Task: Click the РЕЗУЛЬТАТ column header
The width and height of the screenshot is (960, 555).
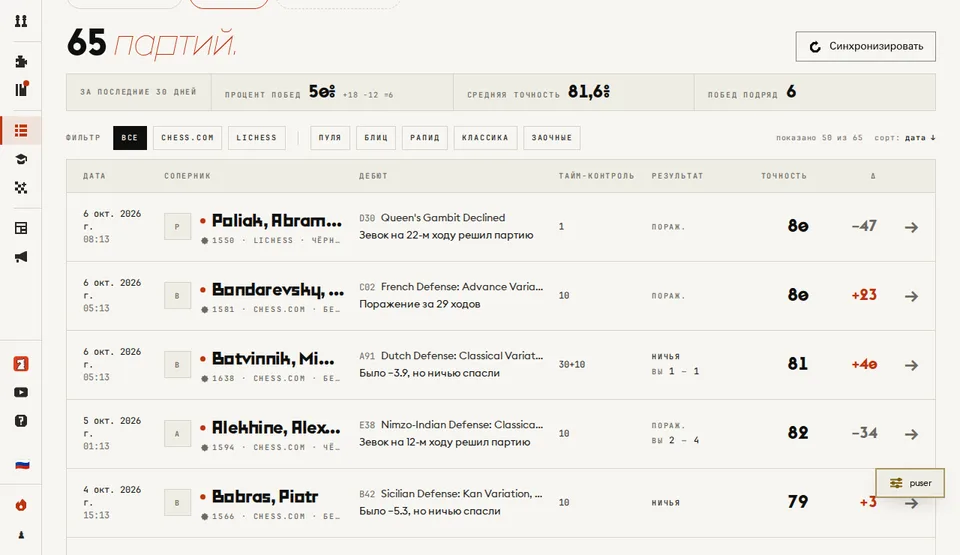Action: click(677, 176)
